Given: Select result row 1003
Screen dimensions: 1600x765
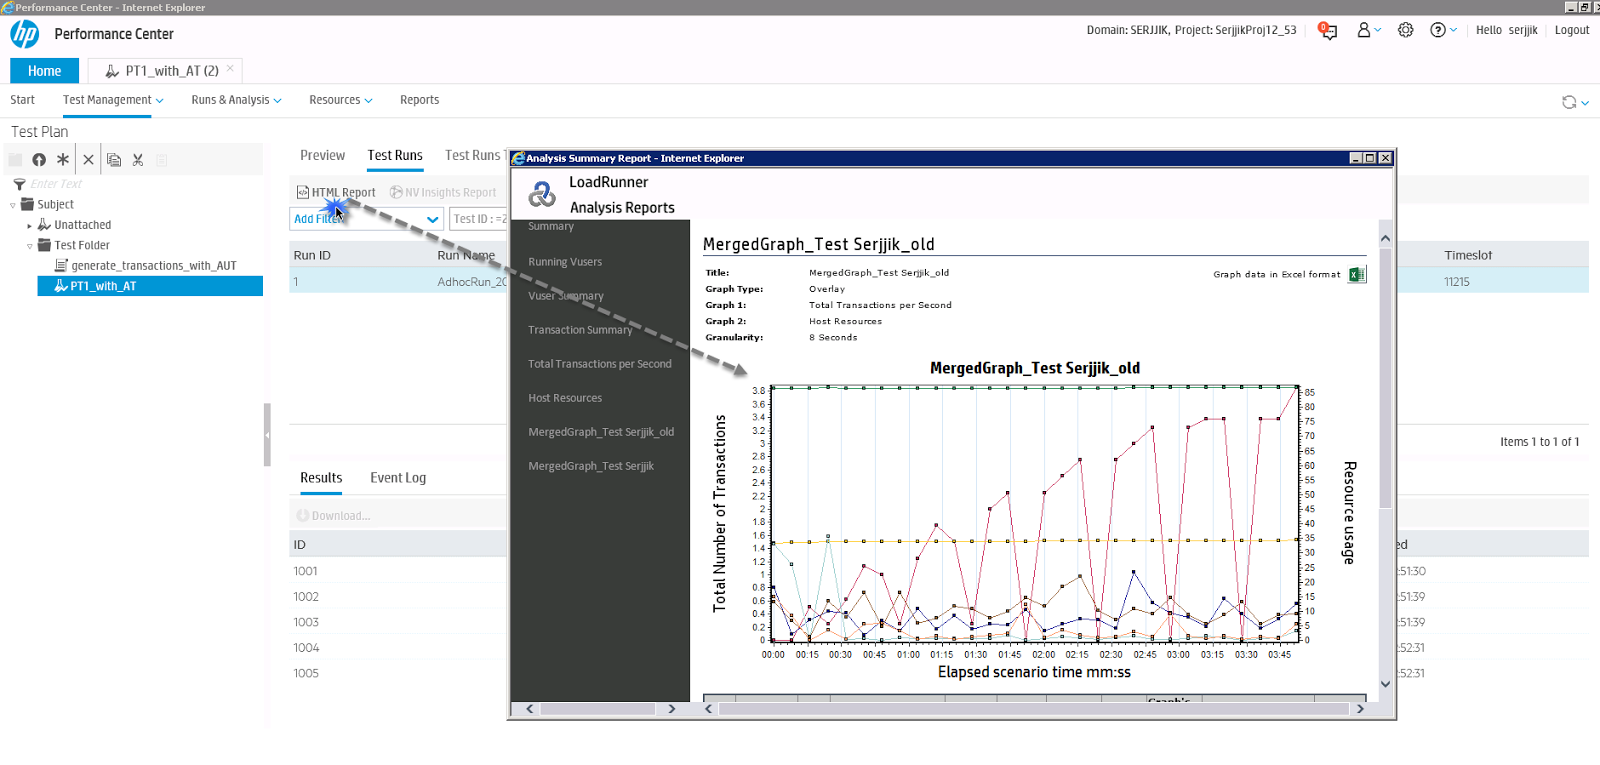Looking at the screenshot, I should coord(306,622).
